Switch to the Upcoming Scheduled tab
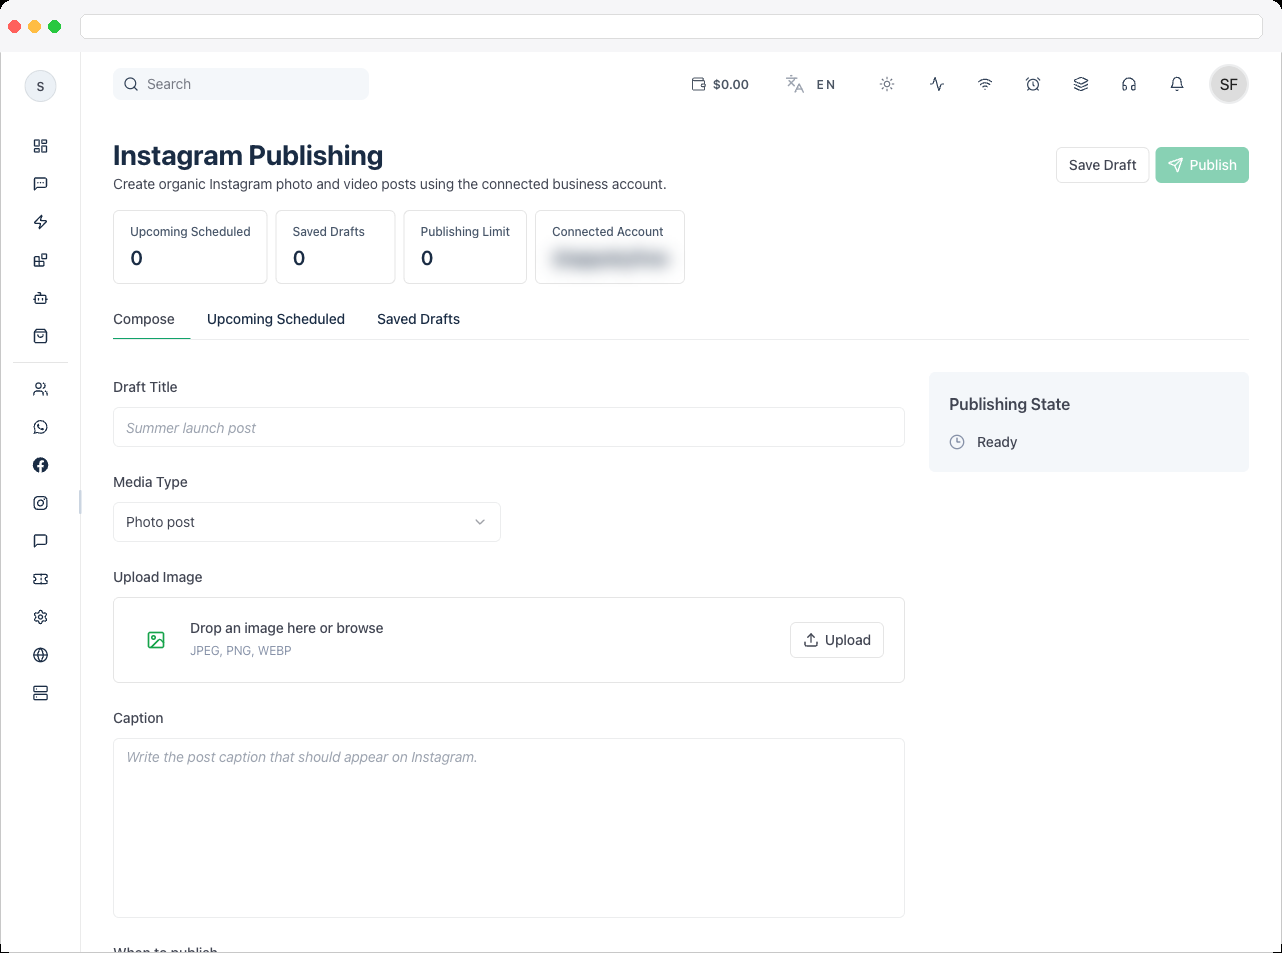 pos(276,319)
